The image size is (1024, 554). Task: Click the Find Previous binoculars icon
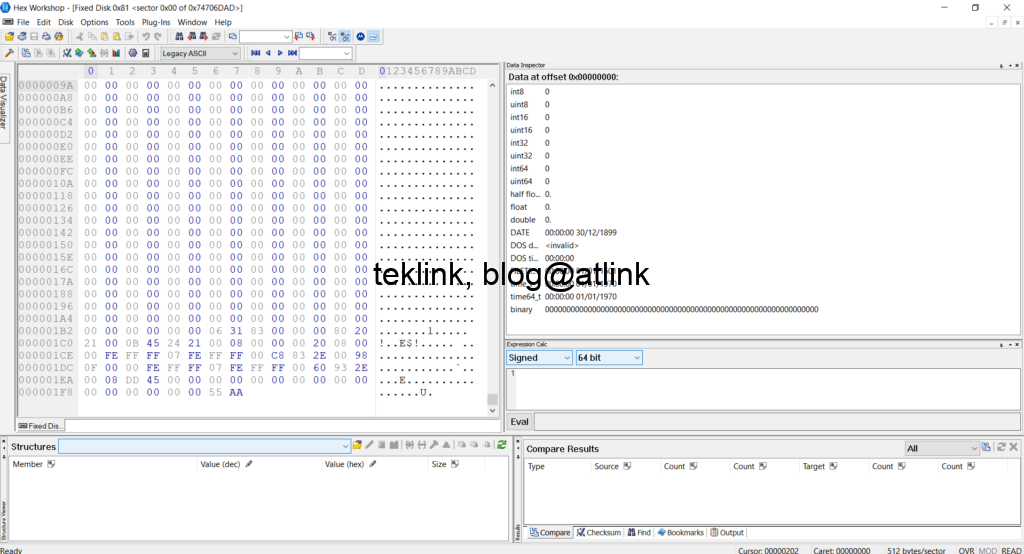click(192, 37)
